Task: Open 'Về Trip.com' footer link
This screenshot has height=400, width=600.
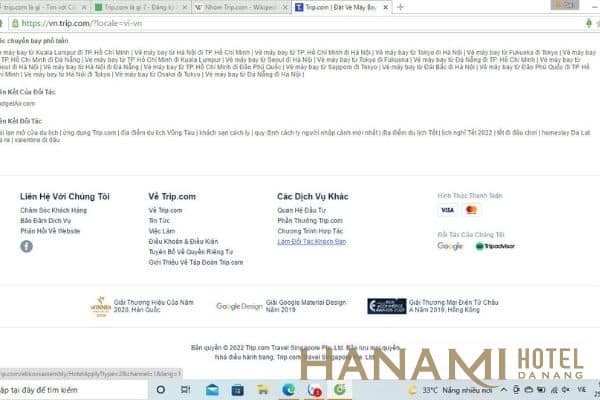Action: click(165, 211)
